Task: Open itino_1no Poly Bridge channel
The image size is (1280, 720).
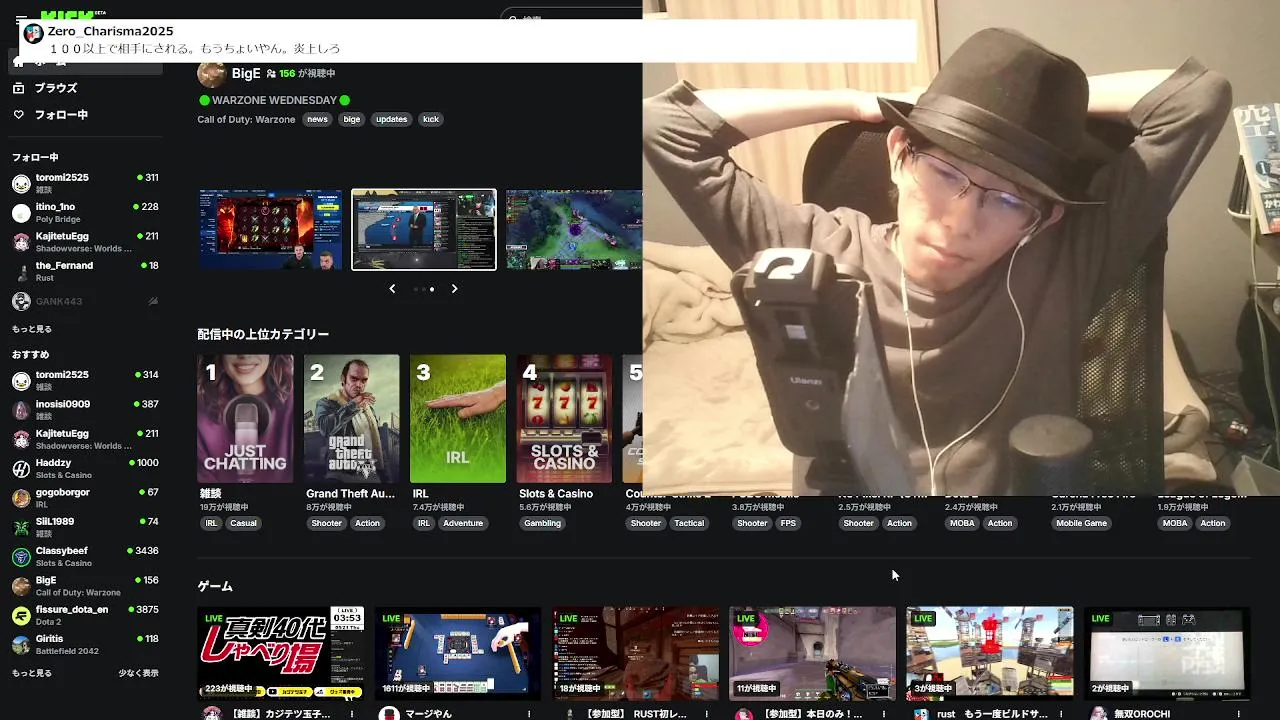Action: (x=84, y=212)
